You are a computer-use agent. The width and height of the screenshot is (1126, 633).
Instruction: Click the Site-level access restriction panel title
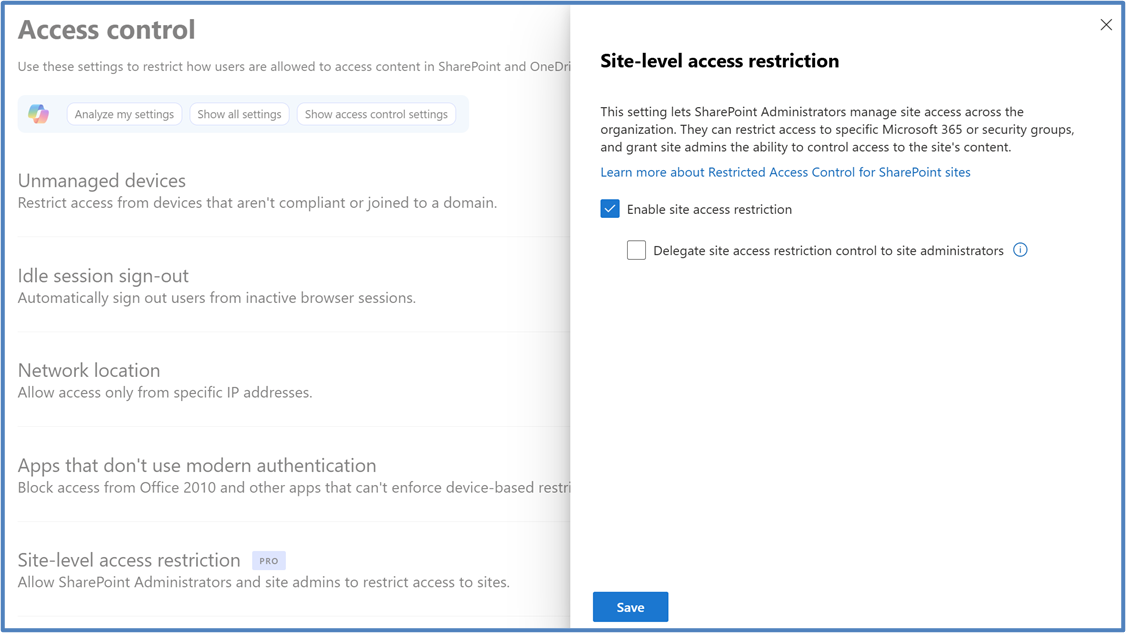click(719, 61)
